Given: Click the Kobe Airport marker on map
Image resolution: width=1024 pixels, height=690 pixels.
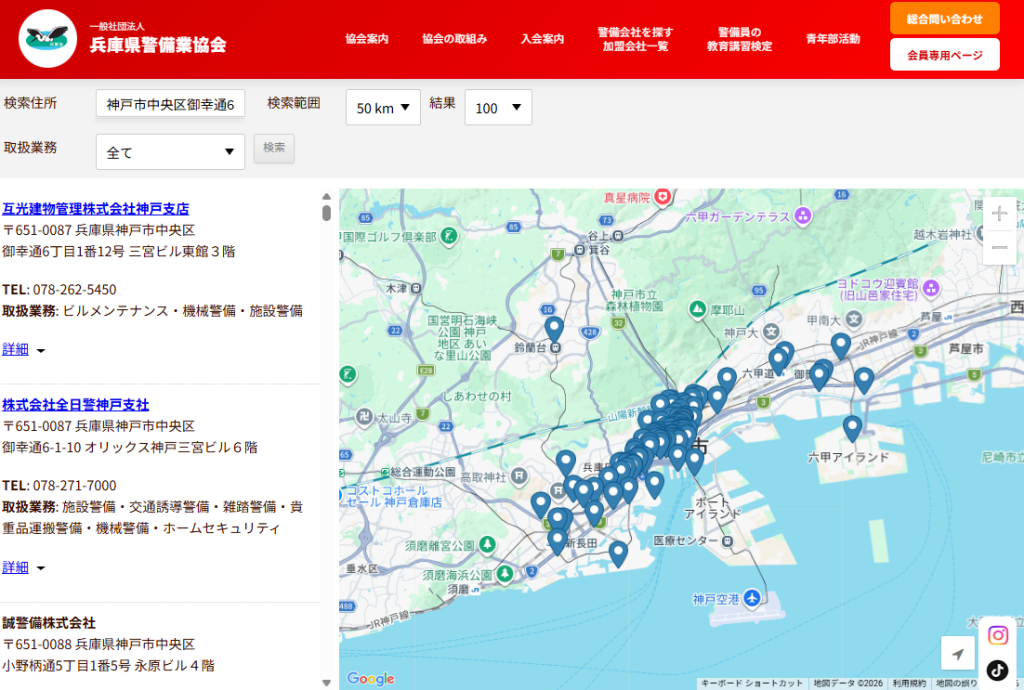Looking at the screenshot, I should (x=752, y=599).
